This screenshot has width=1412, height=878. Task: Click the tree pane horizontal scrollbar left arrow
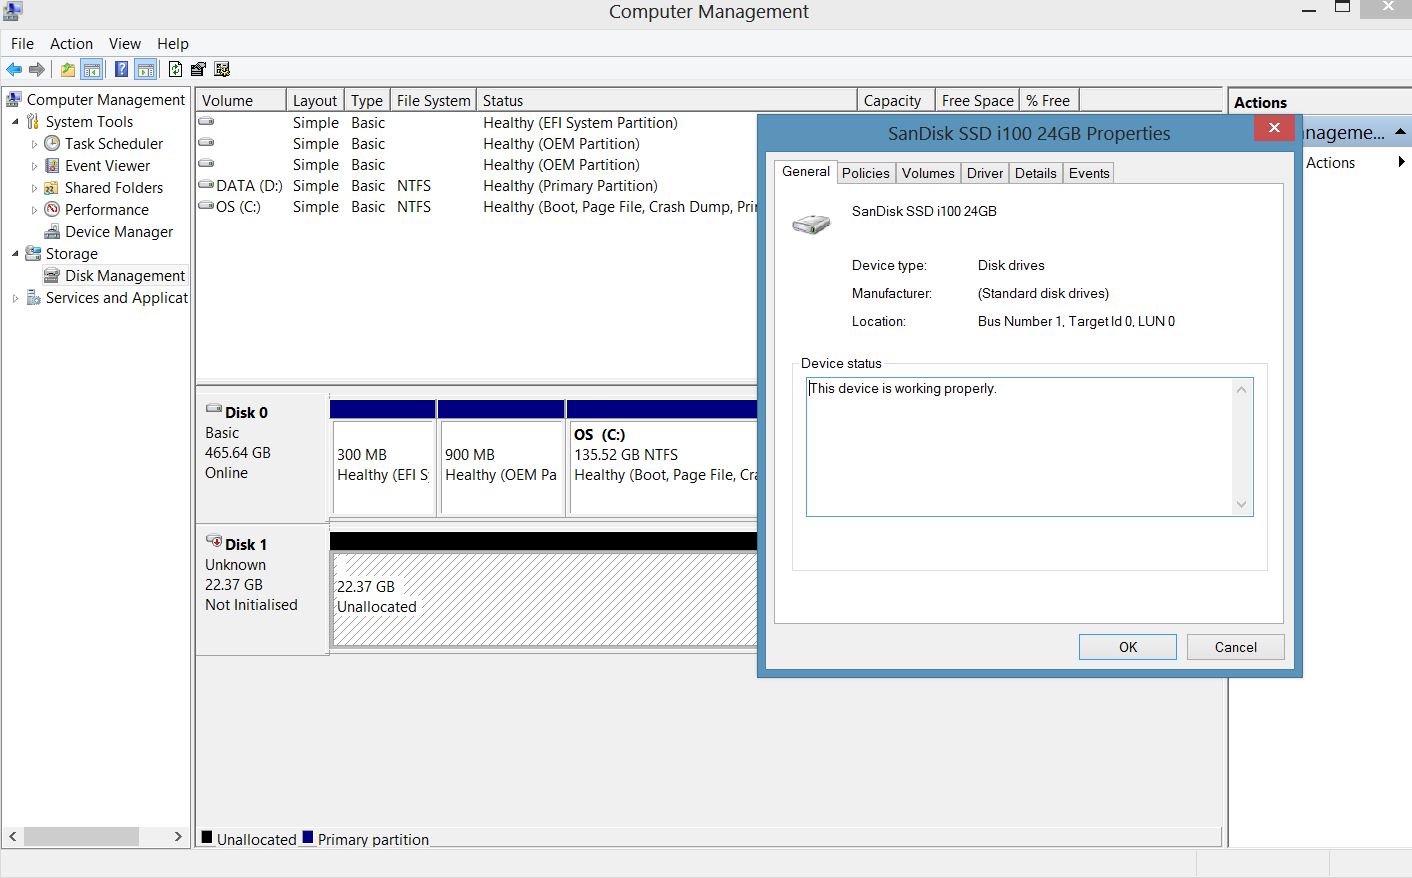[12, 836]
